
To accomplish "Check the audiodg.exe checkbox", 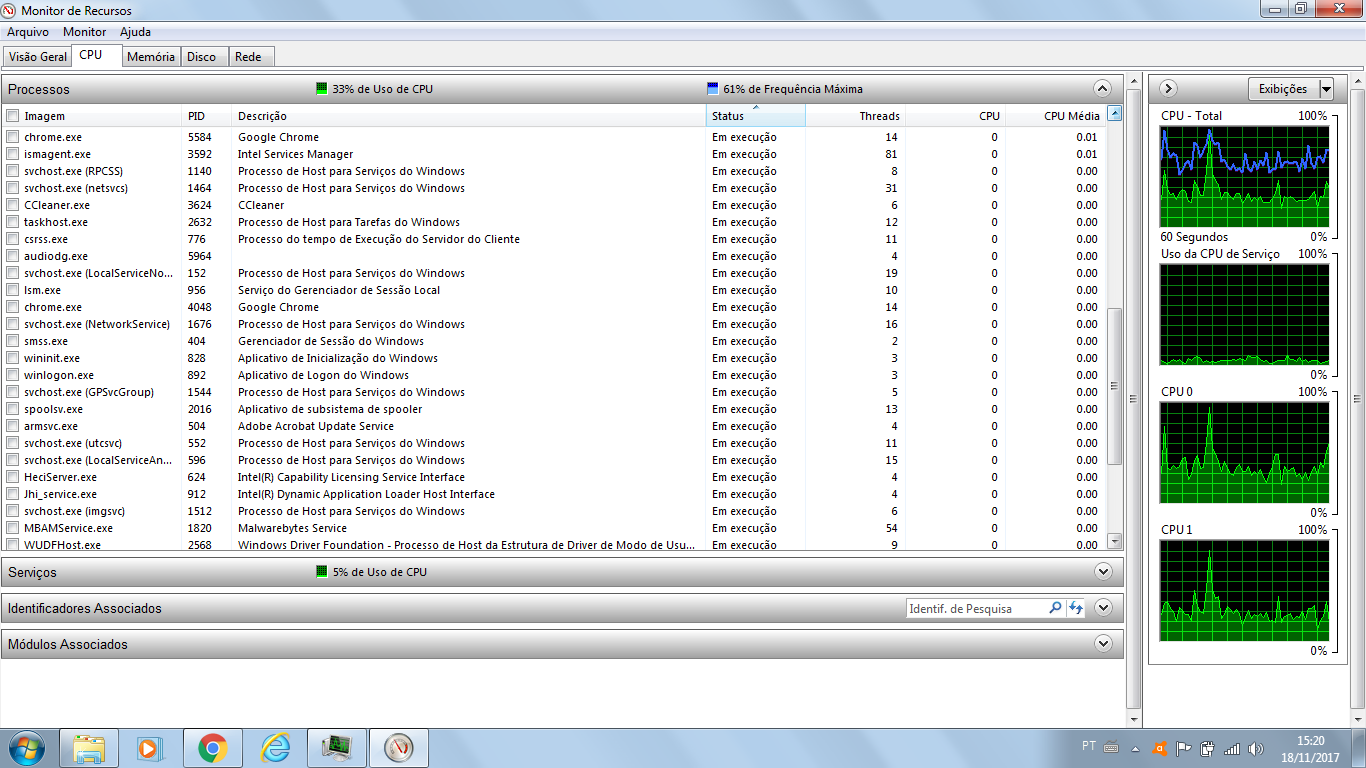I will click(x=13, y=256).
